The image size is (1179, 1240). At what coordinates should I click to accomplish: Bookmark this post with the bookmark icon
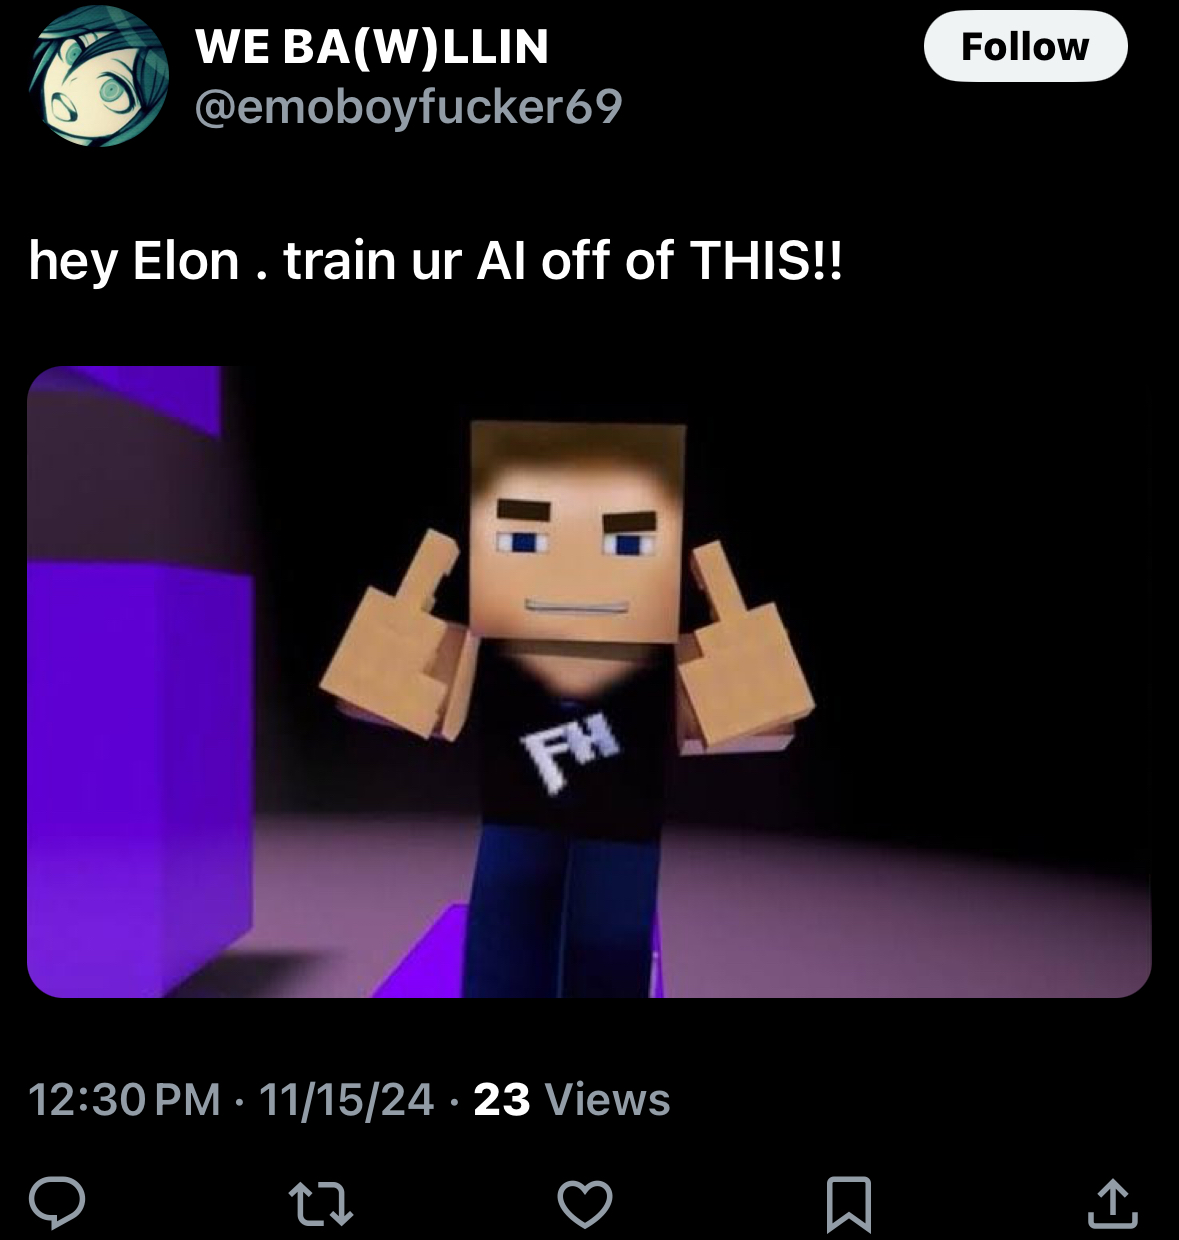pos(849,1203)
